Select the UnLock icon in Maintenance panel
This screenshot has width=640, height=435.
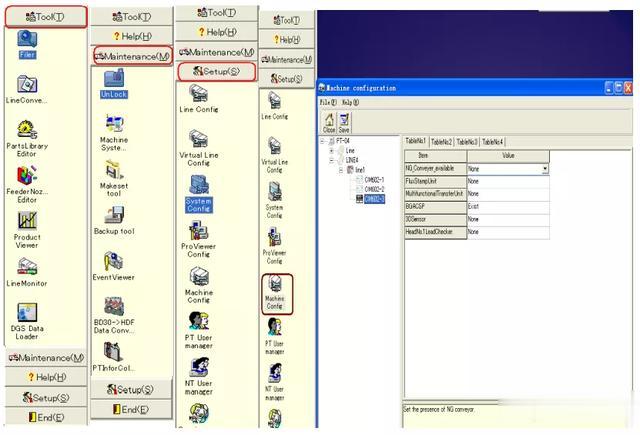click(114, 84)
